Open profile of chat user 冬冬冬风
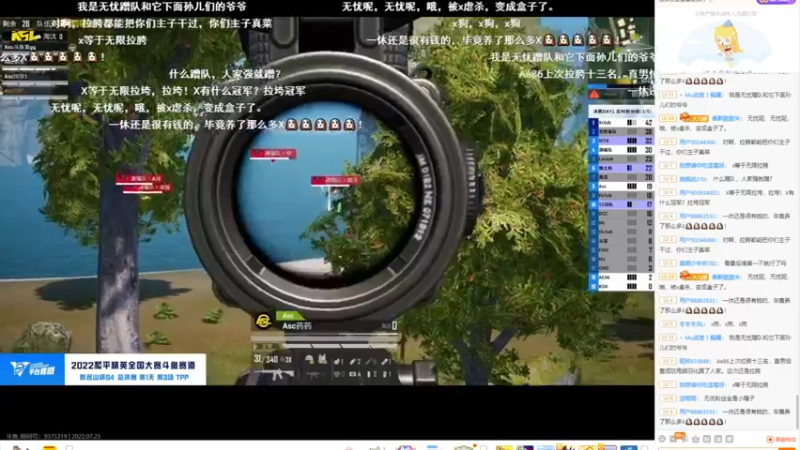The width and height of the screenshot is (800, 450). 692,324
